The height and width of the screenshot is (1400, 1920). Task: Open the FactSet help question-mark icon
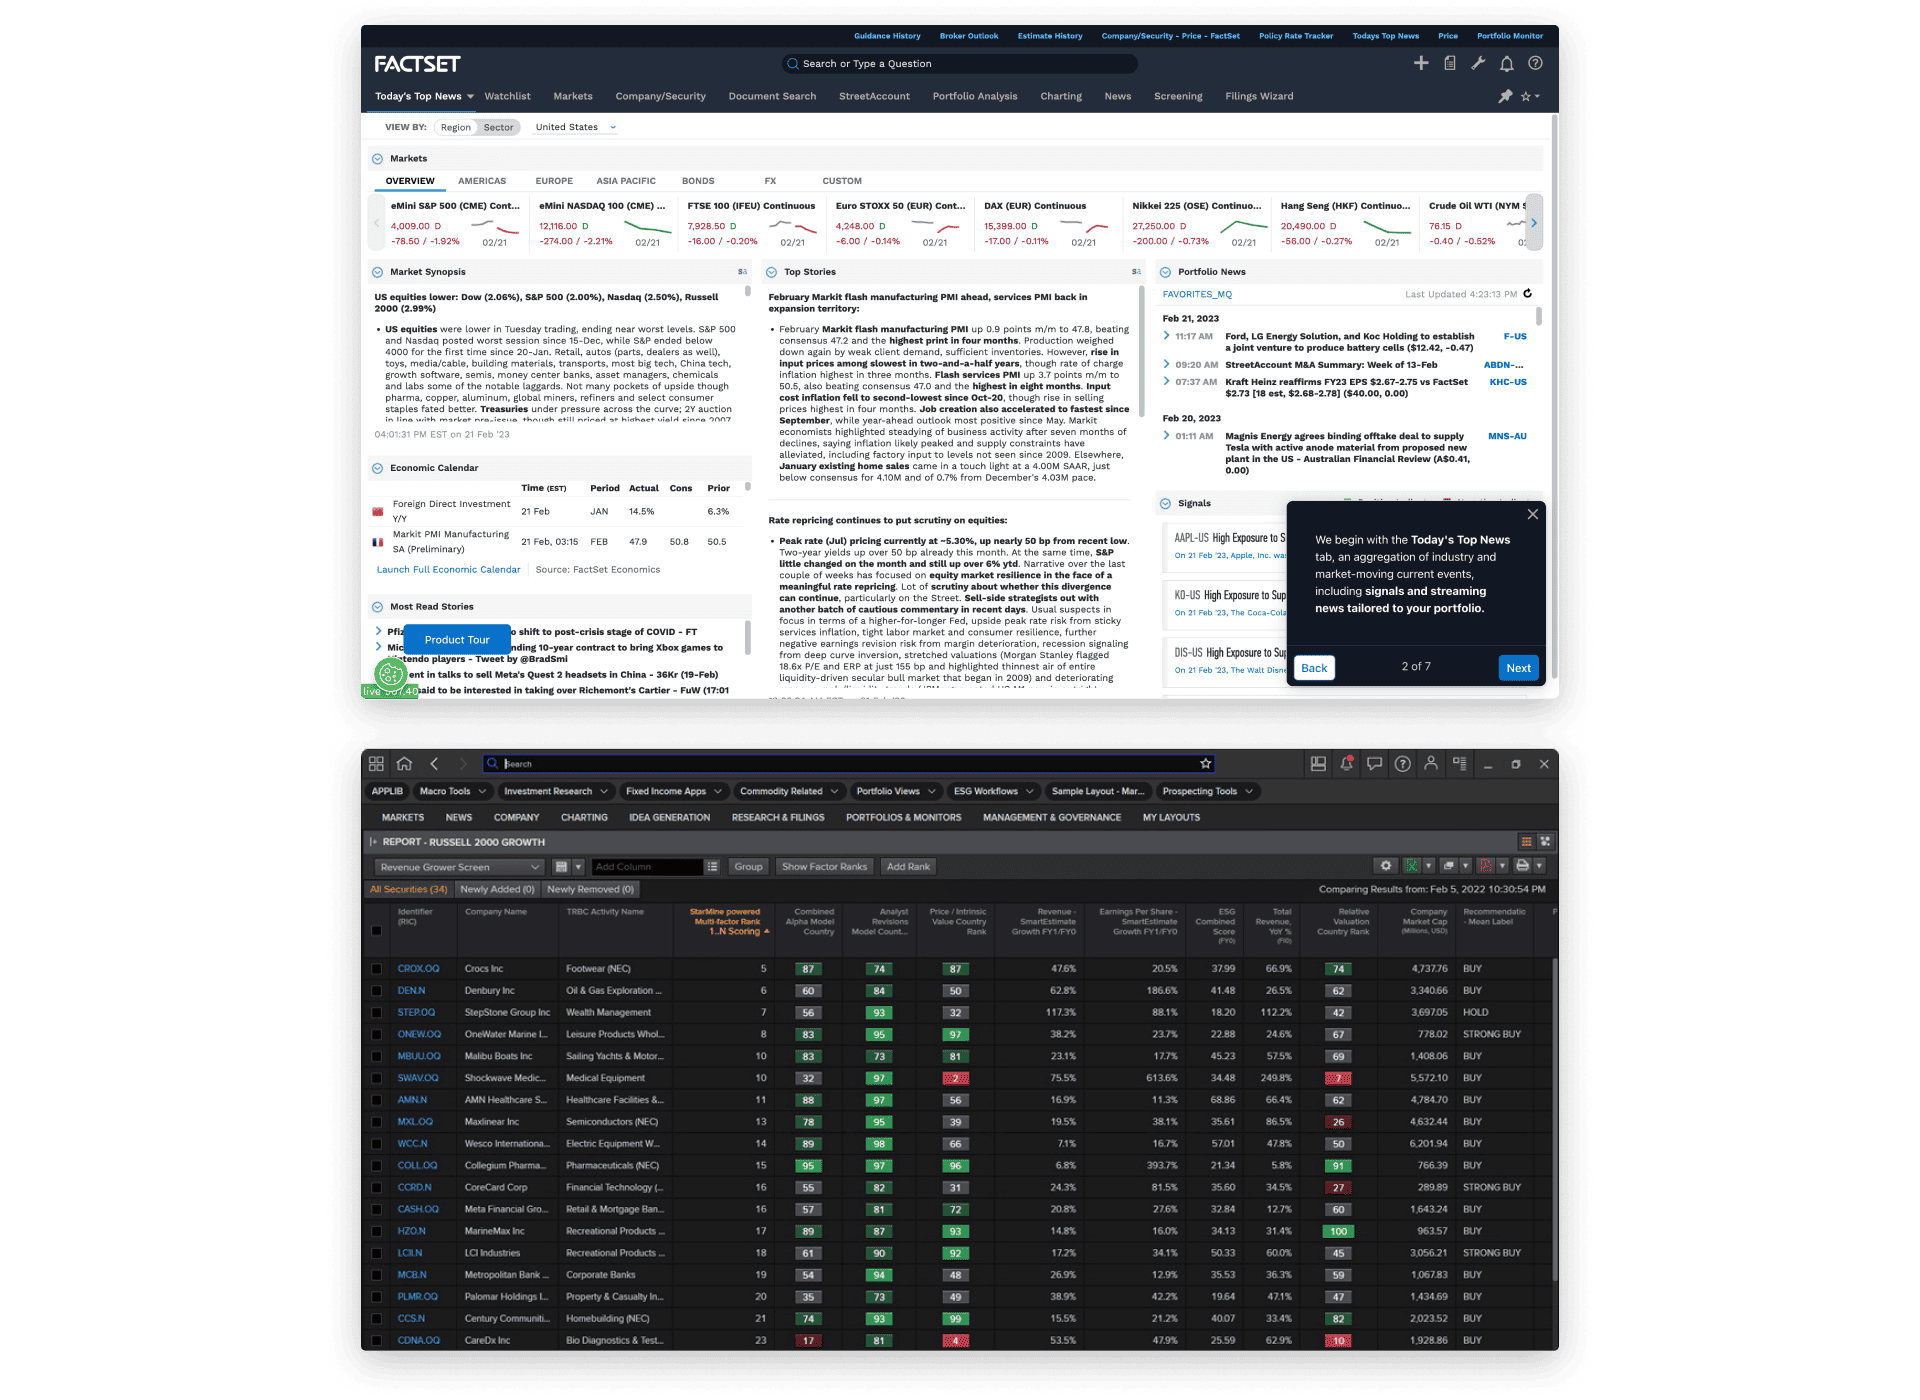(x=1535, y=63)
